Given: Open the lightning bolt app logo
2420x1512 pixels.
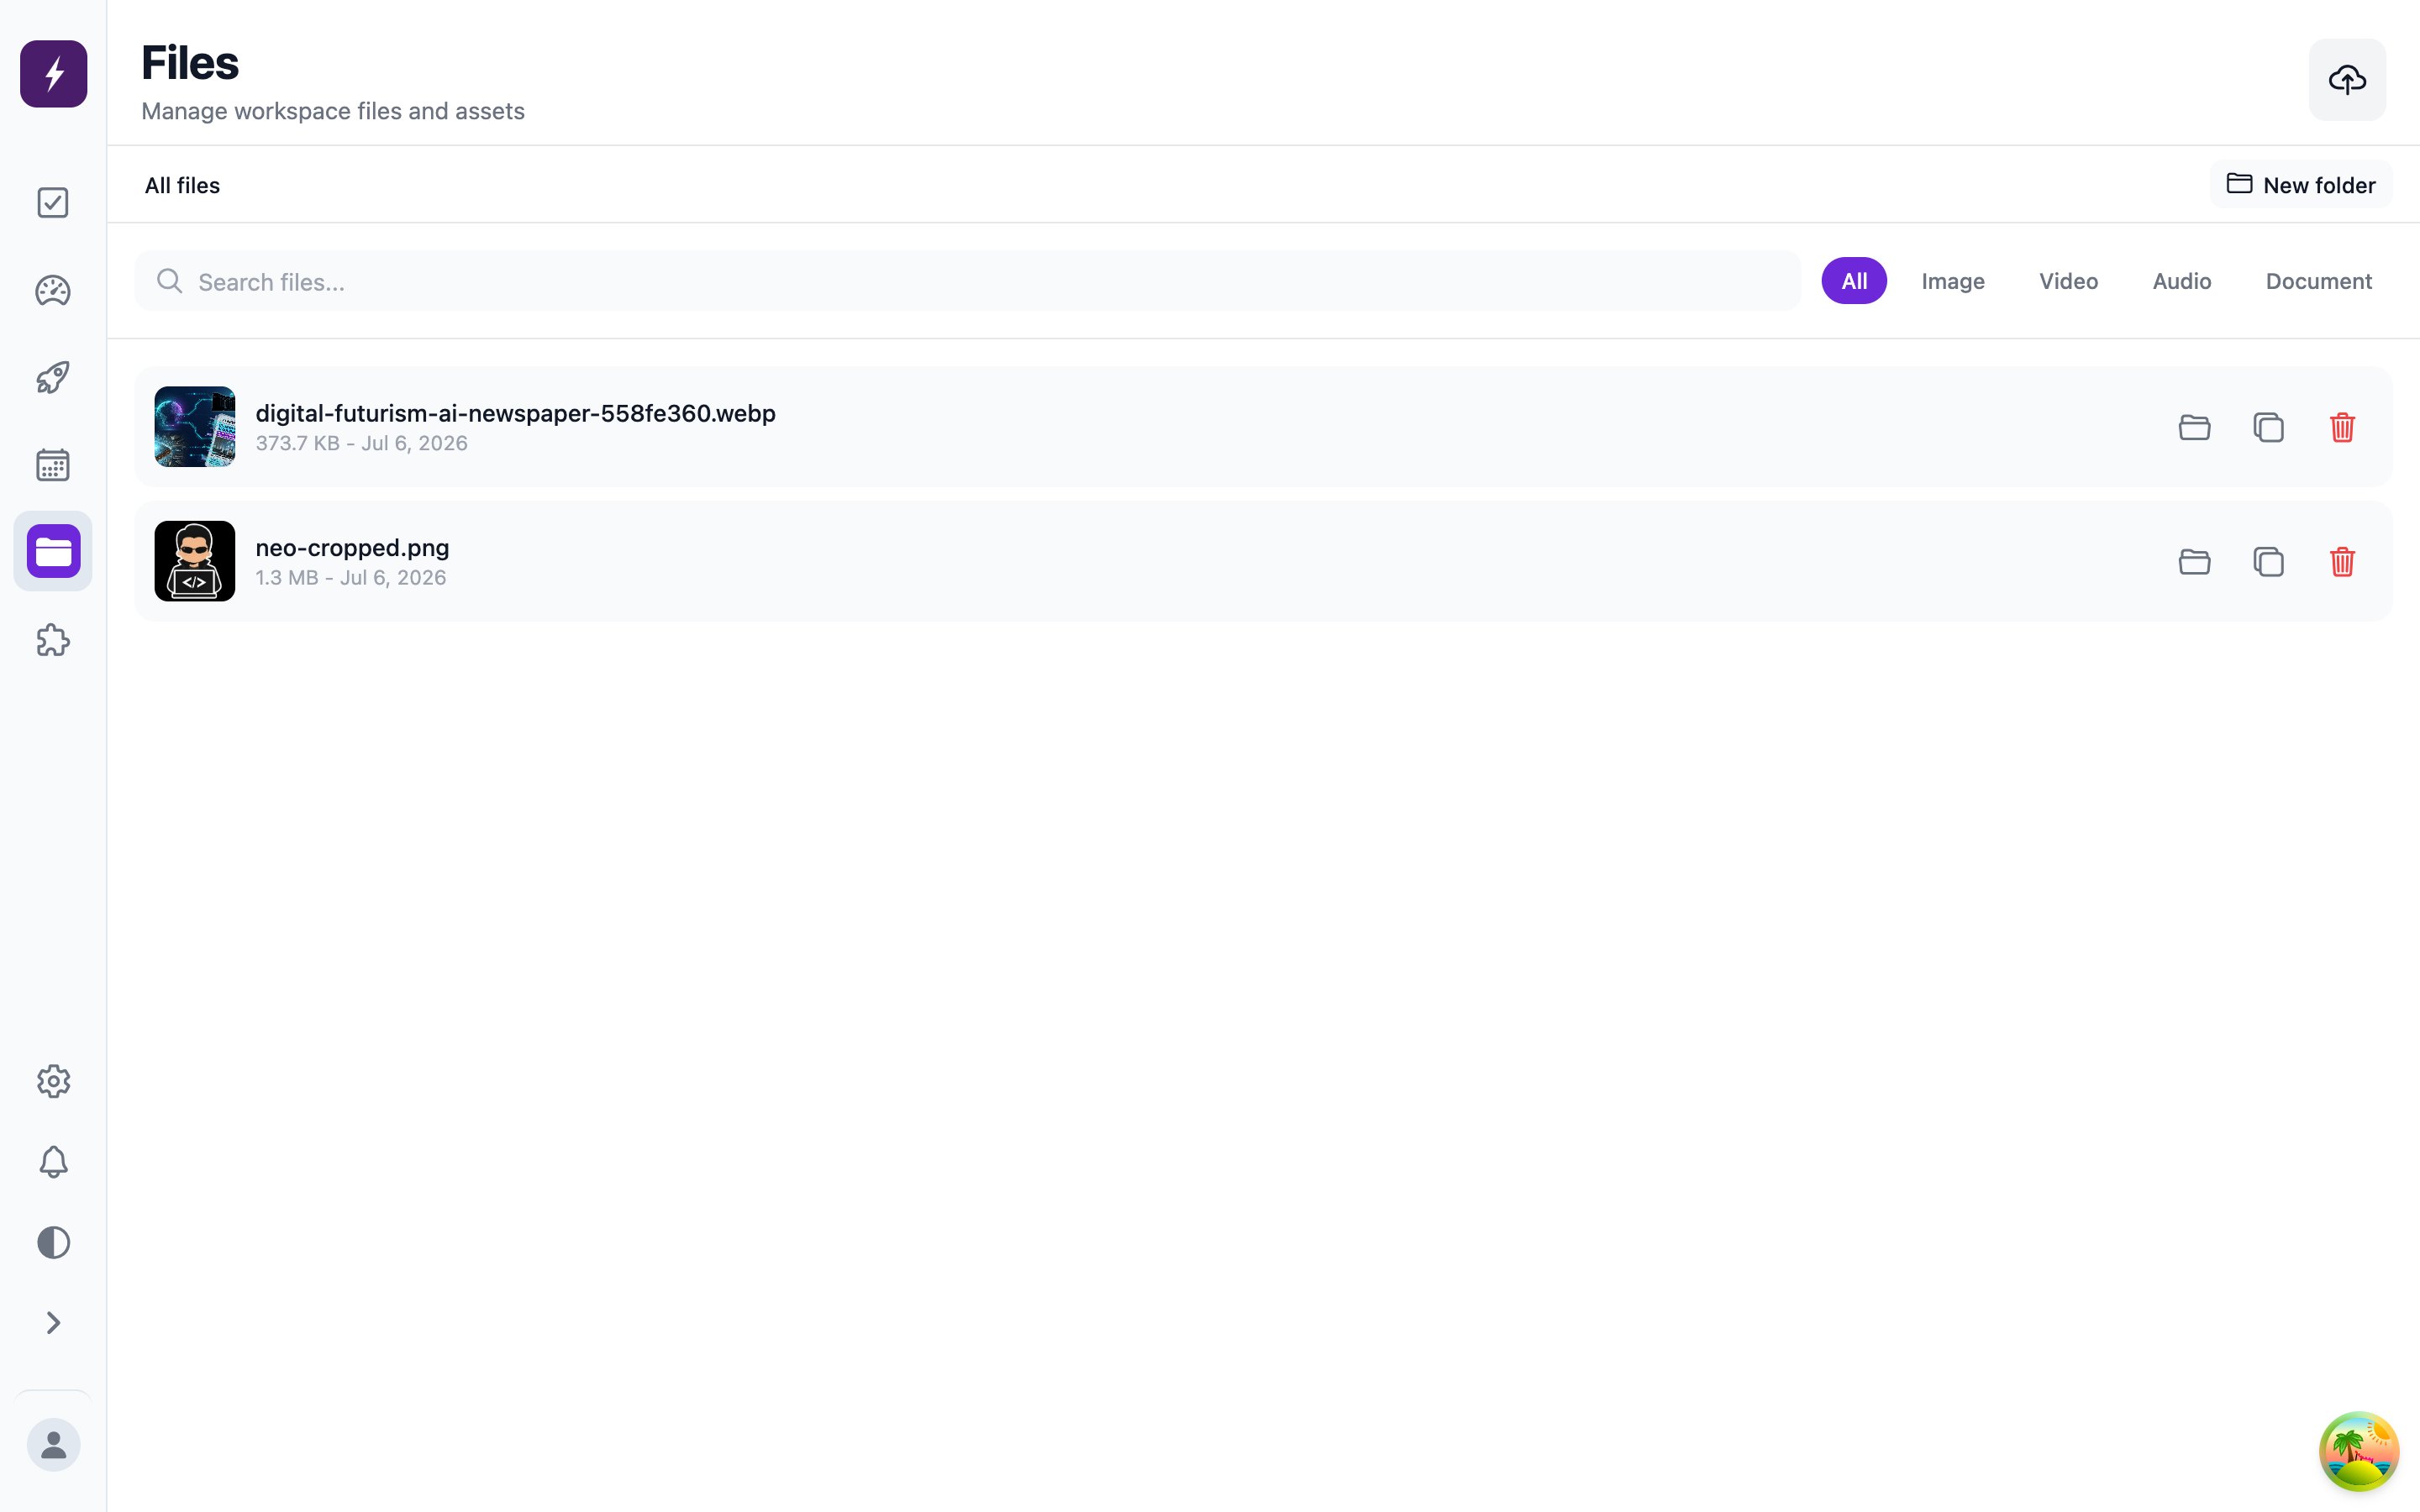Looking at the screenshot, I should point(54,74).
